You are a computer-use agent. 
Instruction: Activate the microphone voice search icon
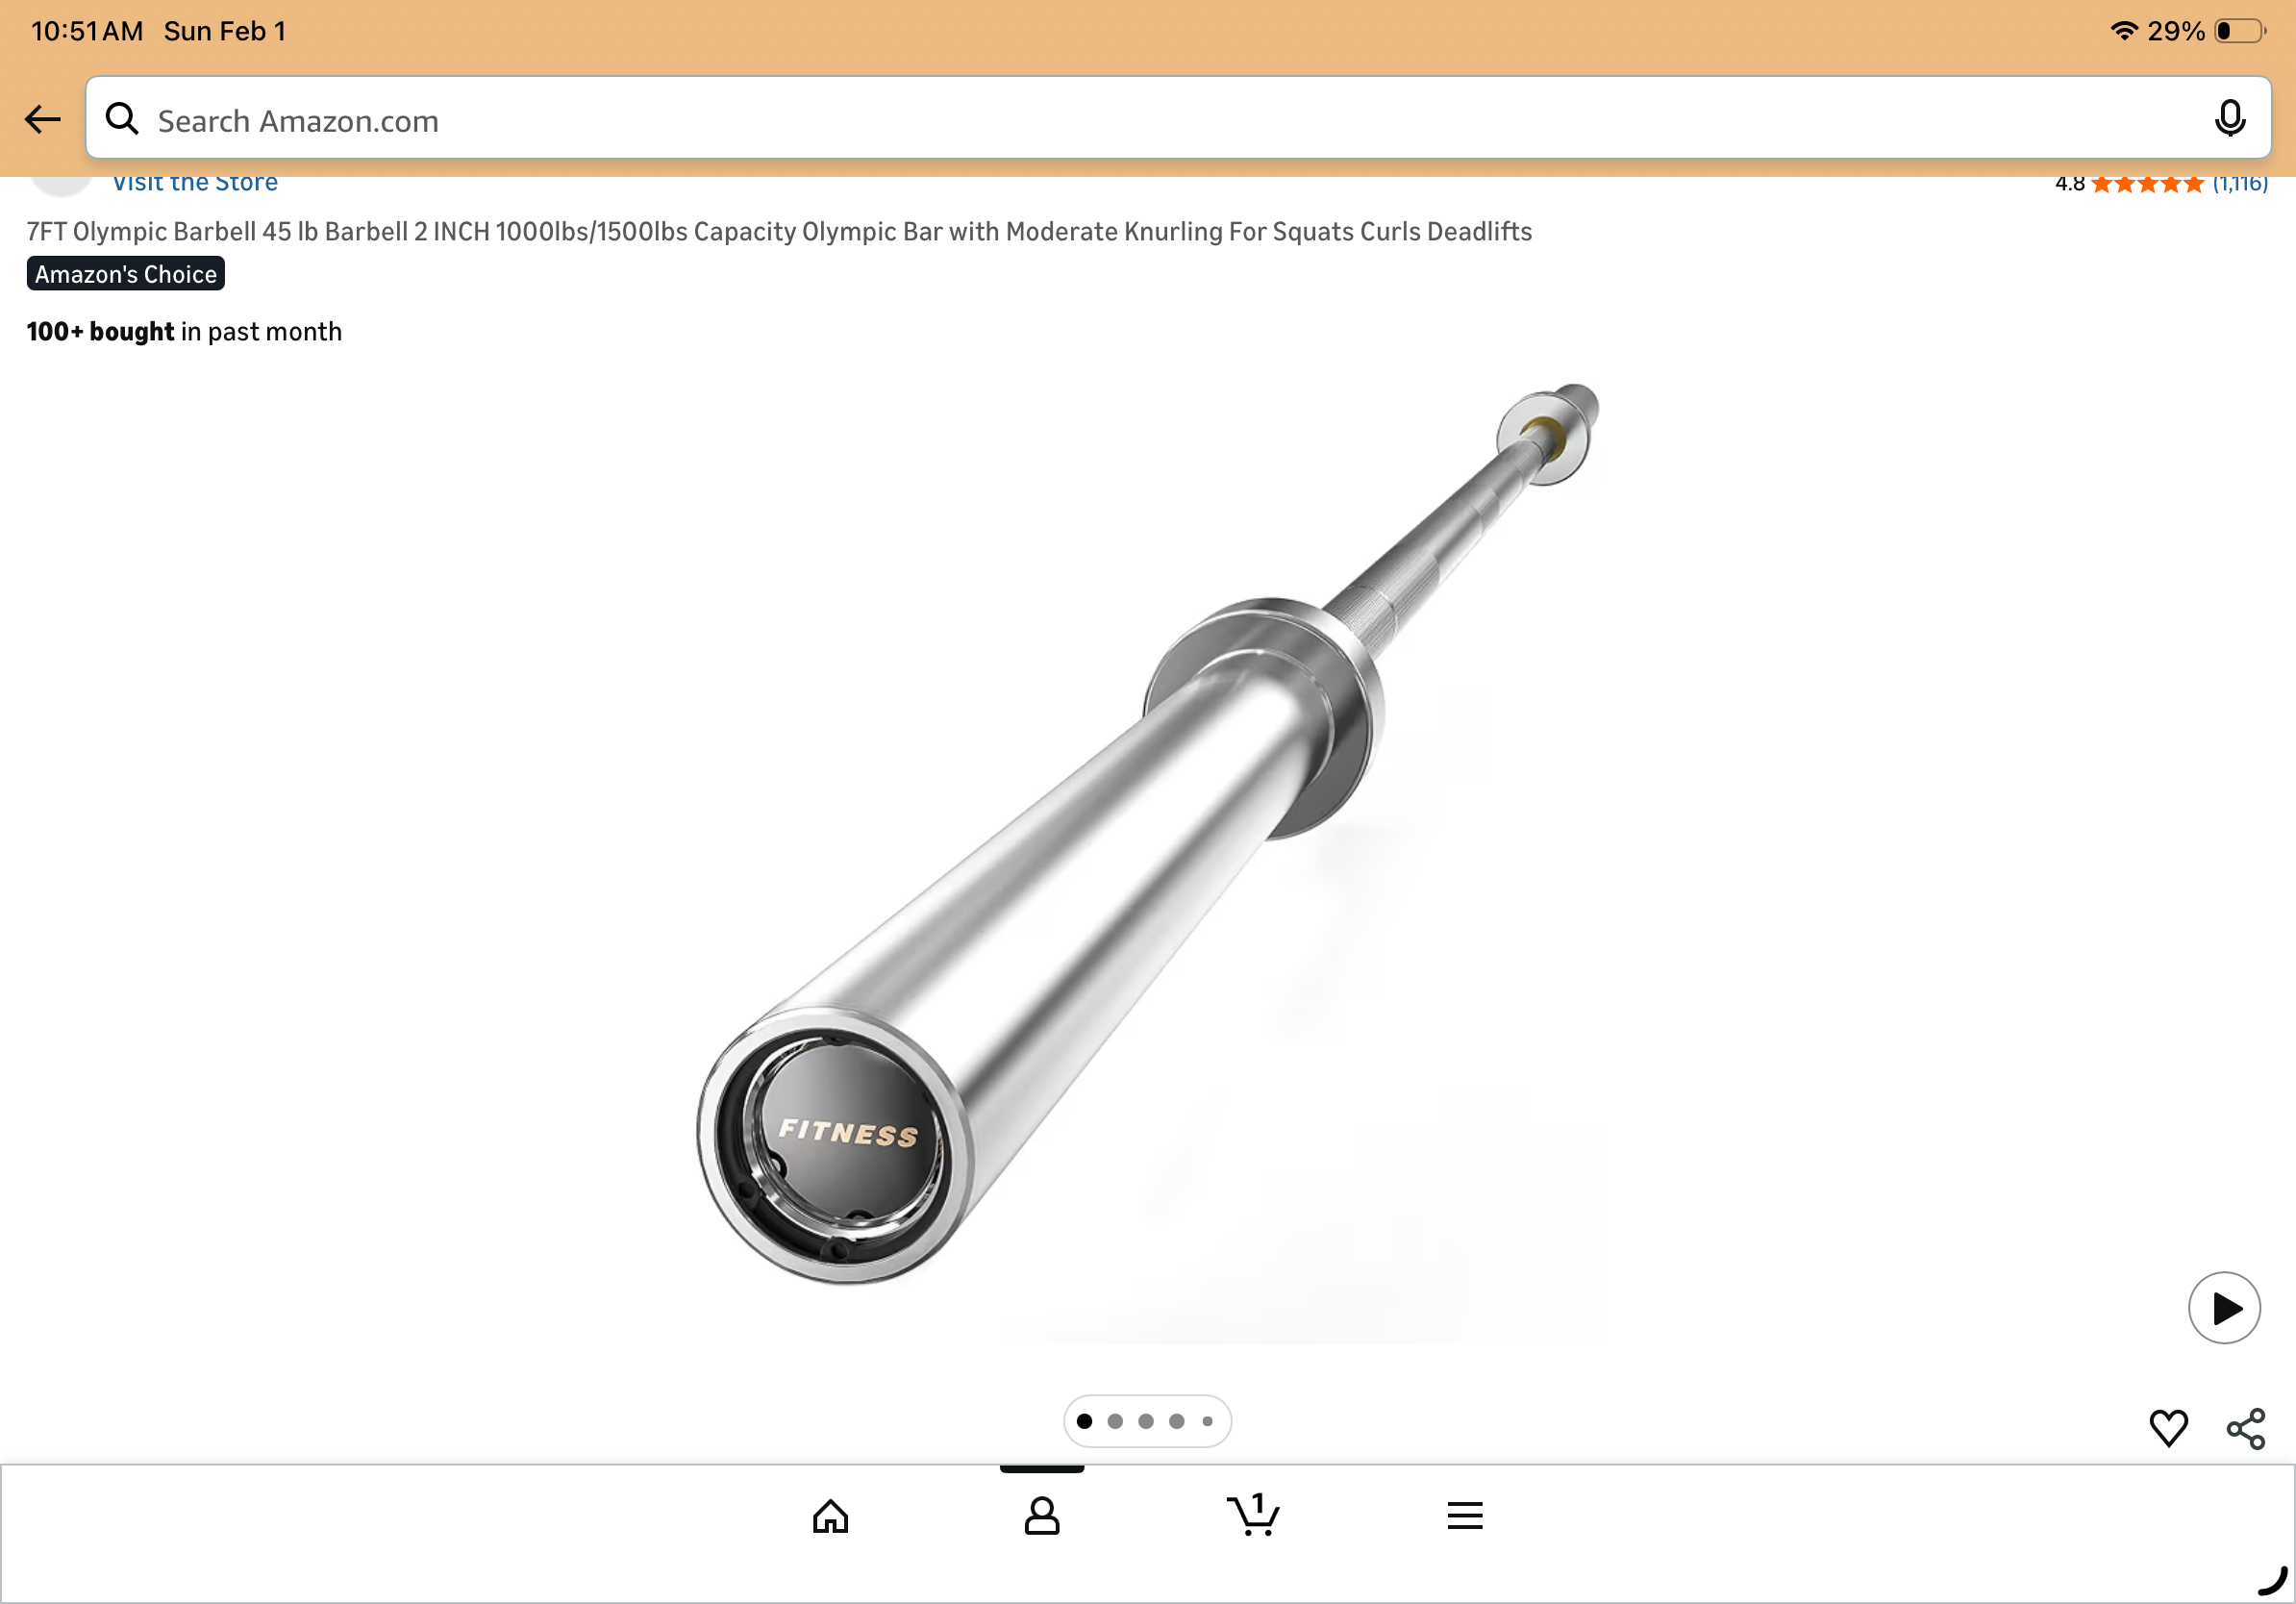pos(2229,118)
